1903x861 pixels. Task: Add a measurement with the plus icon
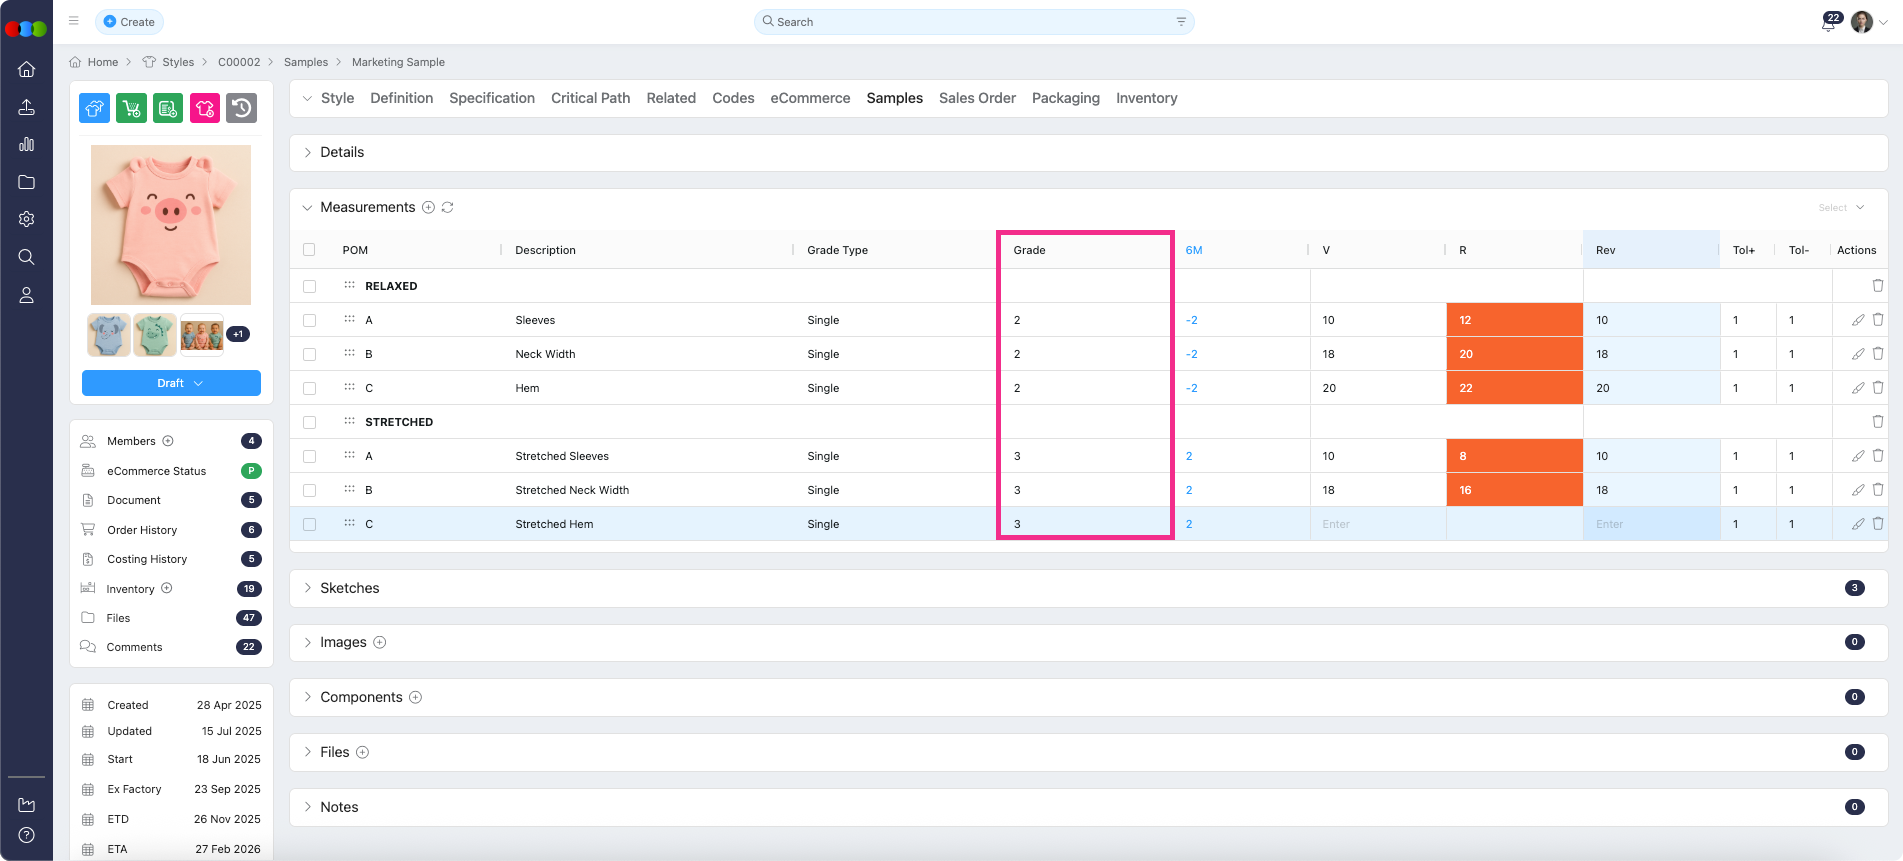pos(428,207)
